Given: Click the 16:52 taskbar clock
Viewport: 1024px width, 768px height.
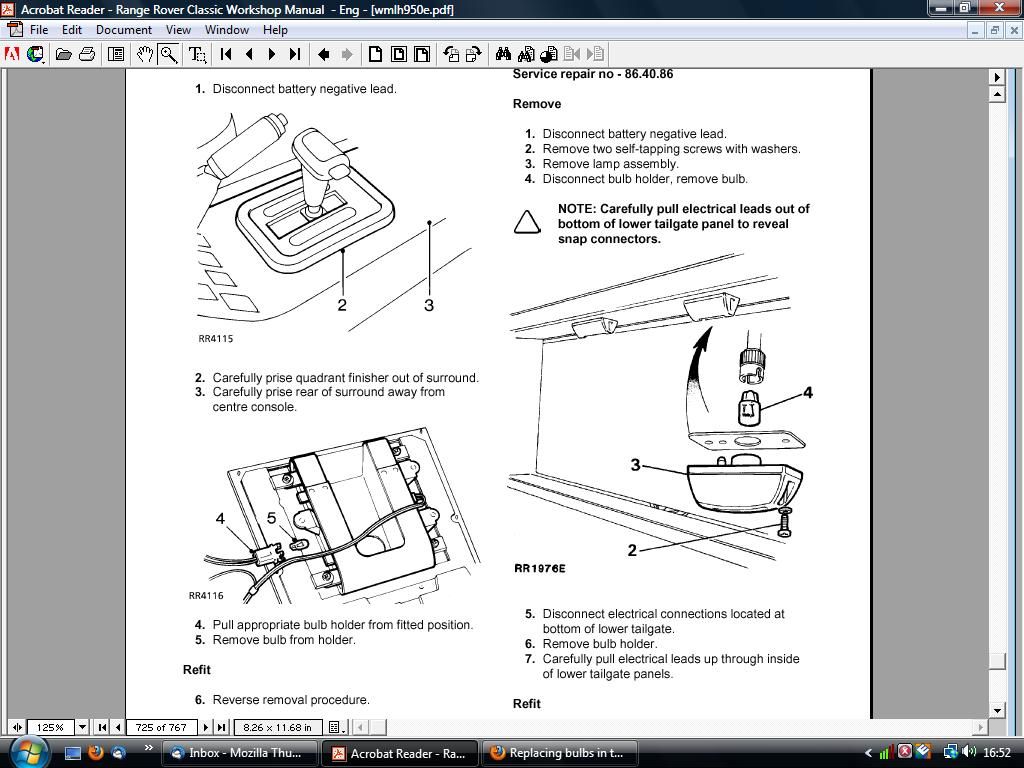Looking at the screenshot, I should coord(997,752).
